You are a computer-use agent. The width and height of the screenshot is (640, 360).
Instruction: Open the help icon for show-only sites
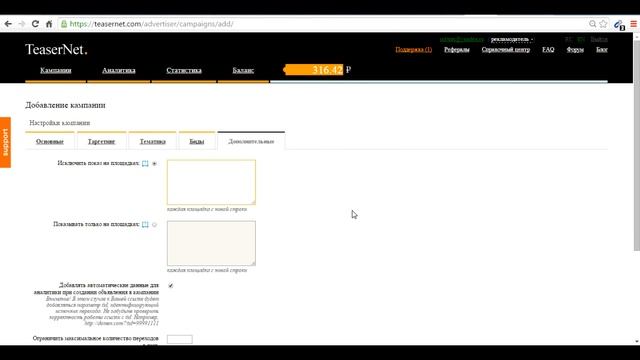click(x=145, y=224)
